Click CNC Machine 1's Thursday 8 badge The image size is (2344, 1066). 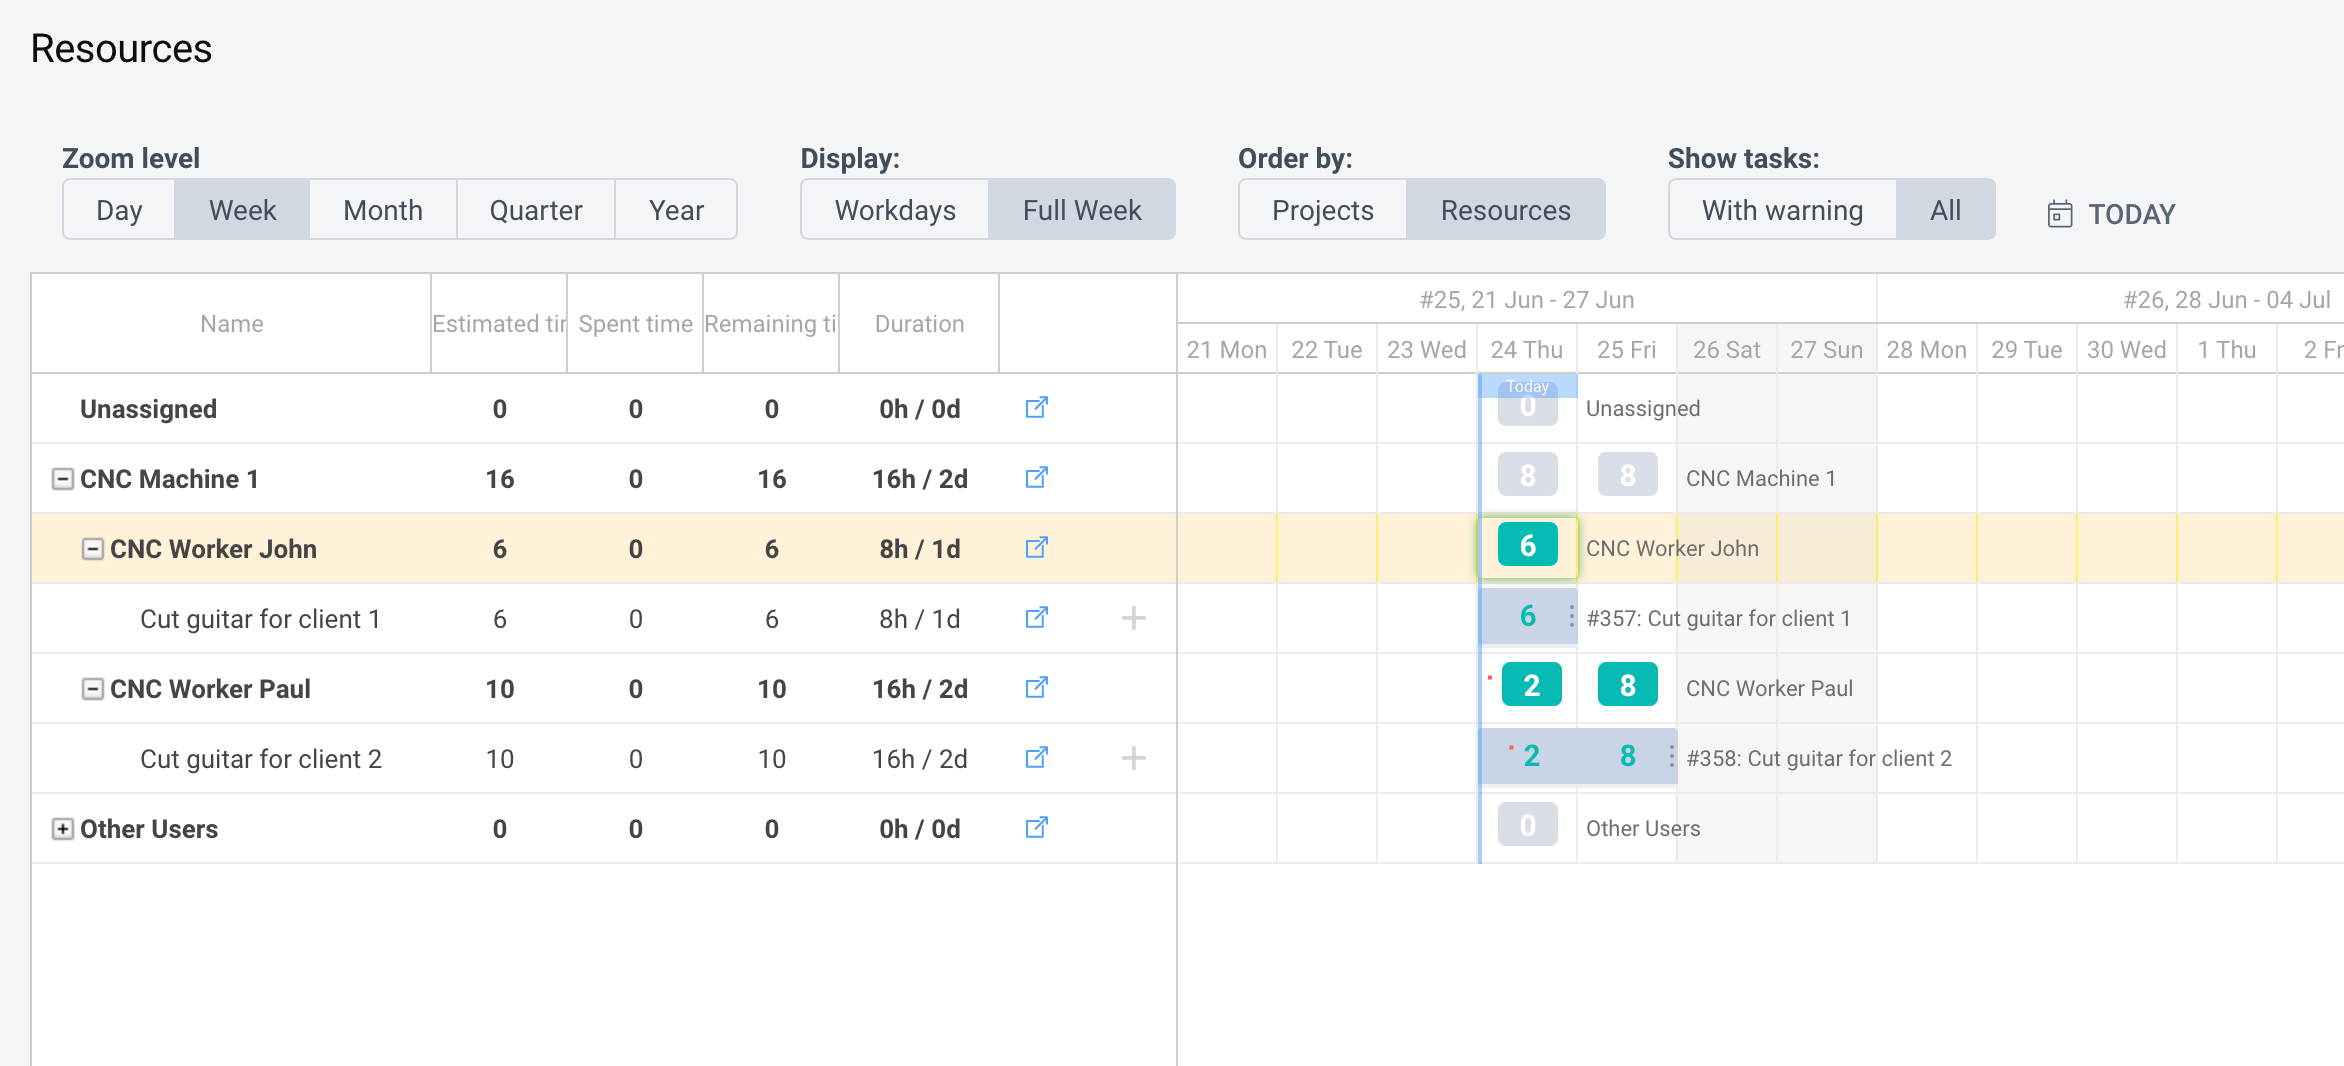pyautogui.click(x=1527, y=475)
